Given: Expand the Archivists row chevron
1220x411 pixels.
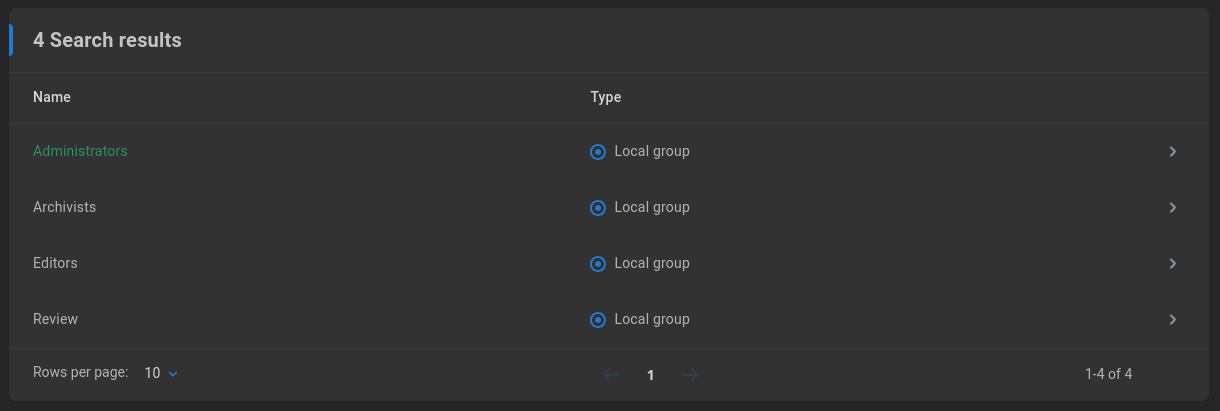Looking at the screenshot, I should coord(1173,208).
